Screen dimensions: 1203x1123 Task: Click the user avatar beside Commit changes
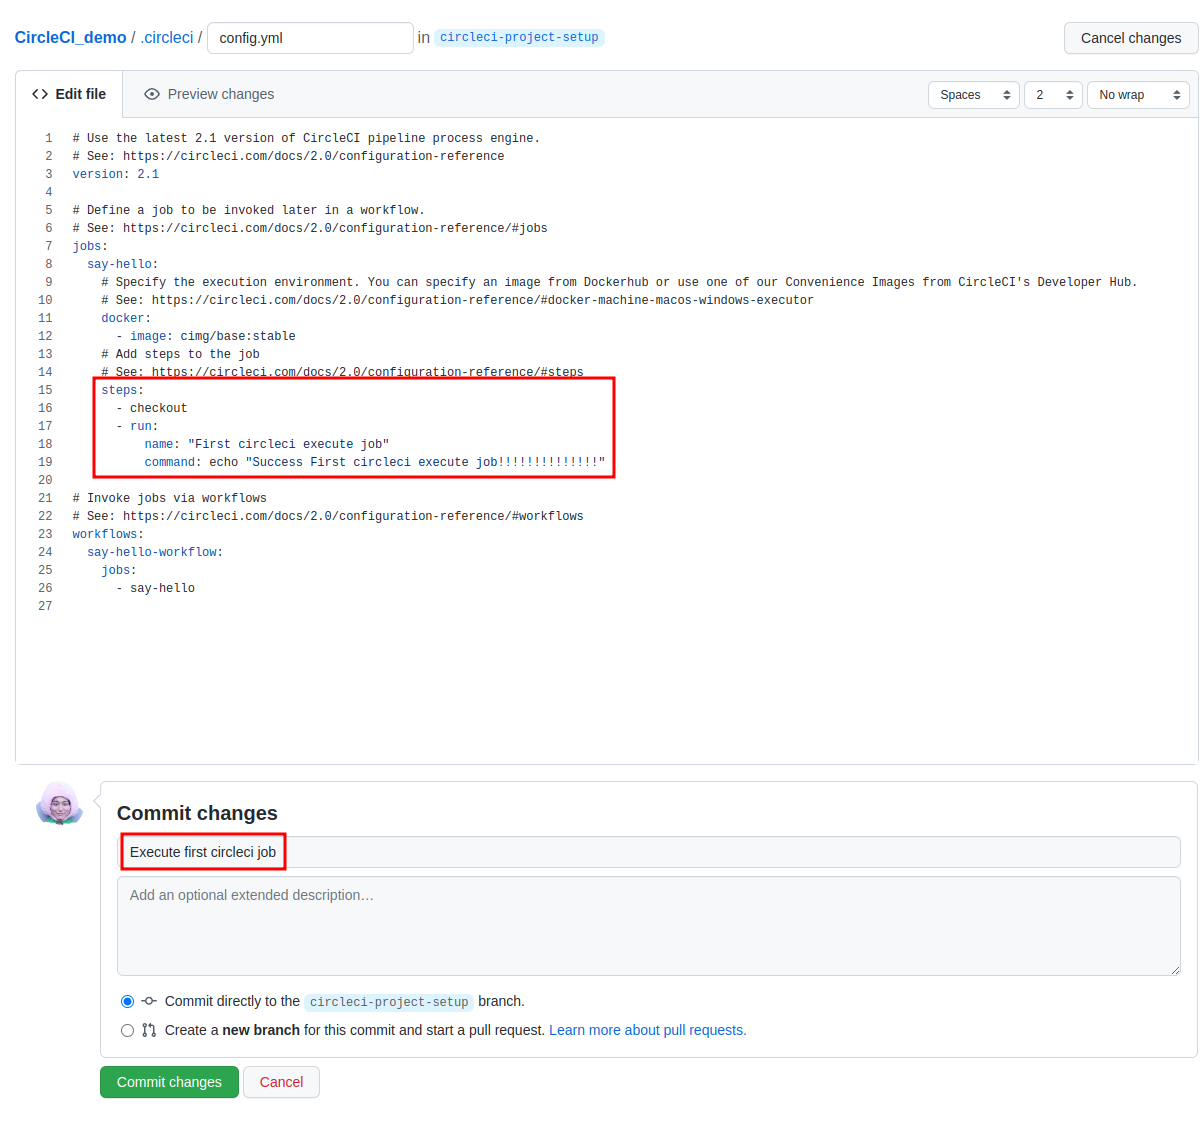tap(60, 804)
